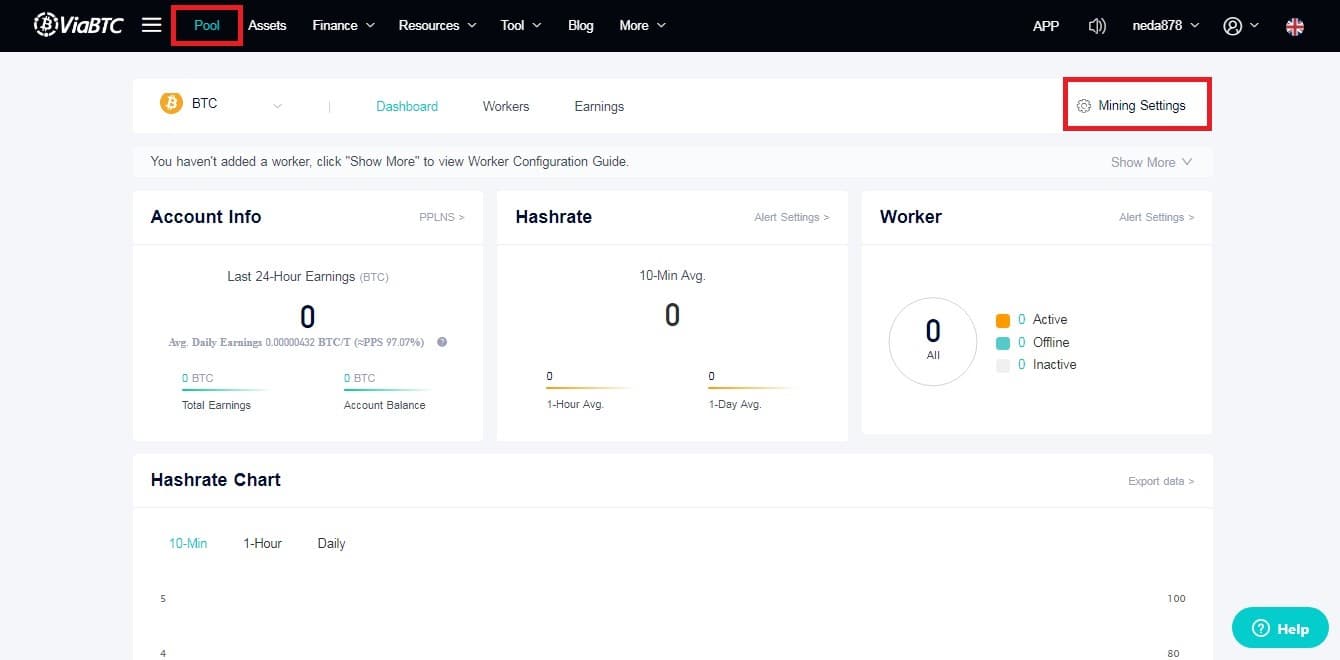
Task: Expand the BTC coin selector chevron
Action: point(278,106)
